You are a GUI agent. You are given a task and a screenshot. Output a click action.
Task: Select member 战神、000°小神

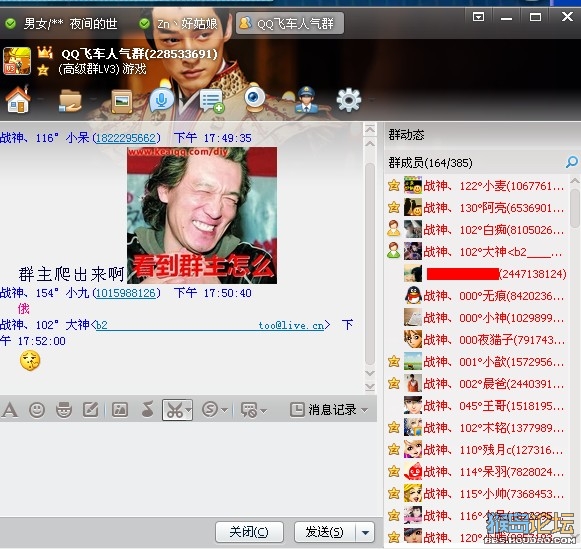(x=477, y=318)
